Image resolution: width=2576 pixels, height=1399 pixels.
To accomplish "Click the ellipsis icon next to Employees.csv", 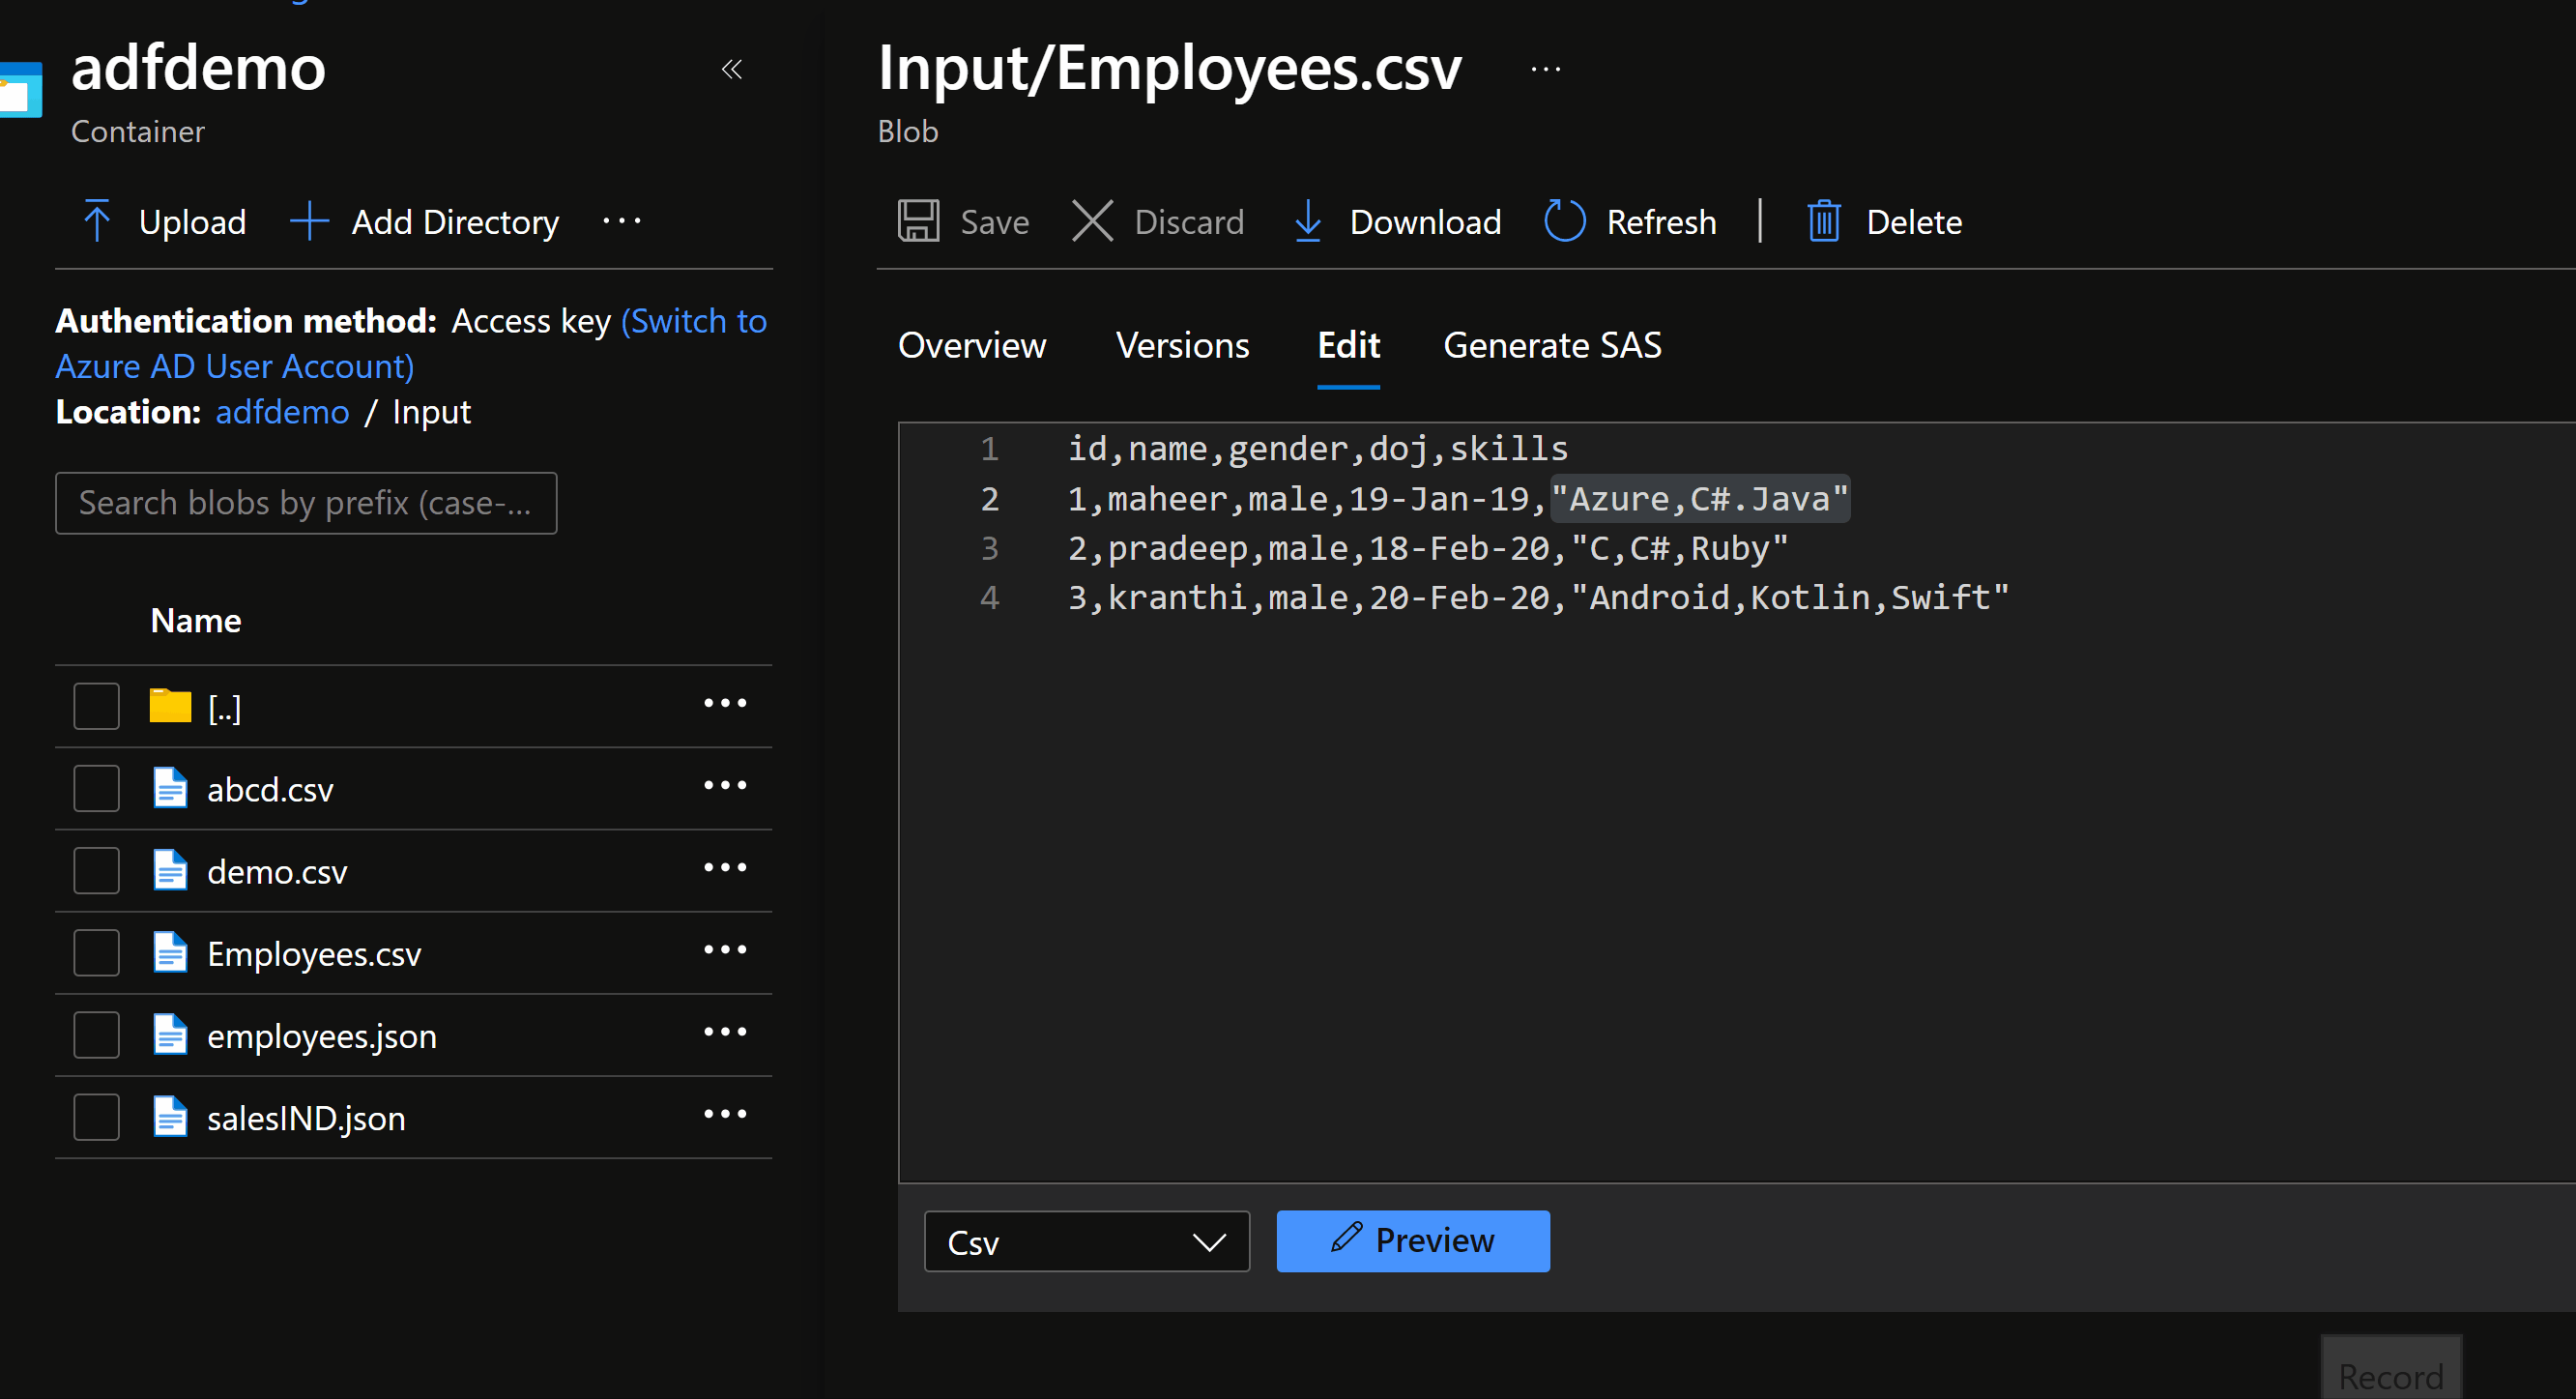I will click(x=725, y=951).
